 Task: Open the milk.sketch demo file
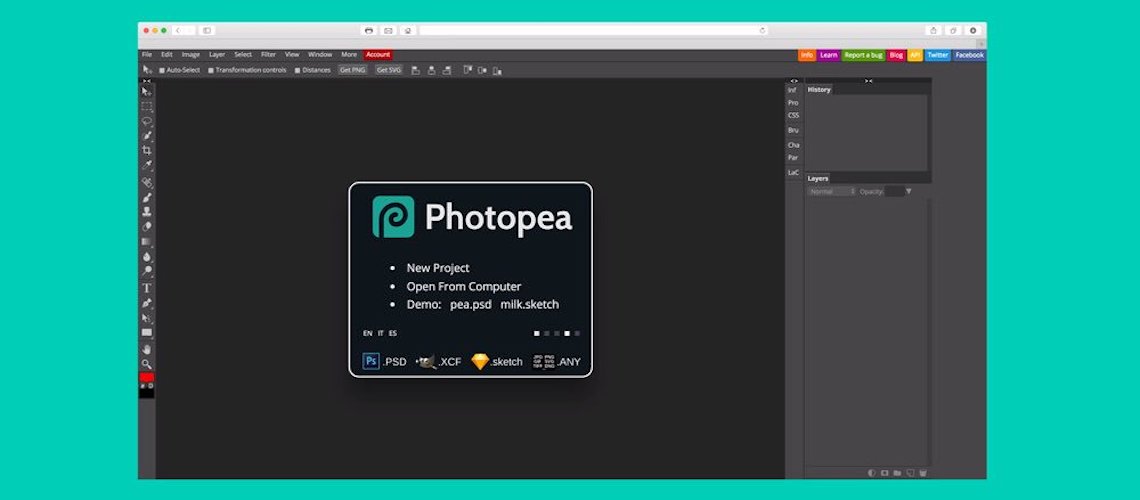529,305
